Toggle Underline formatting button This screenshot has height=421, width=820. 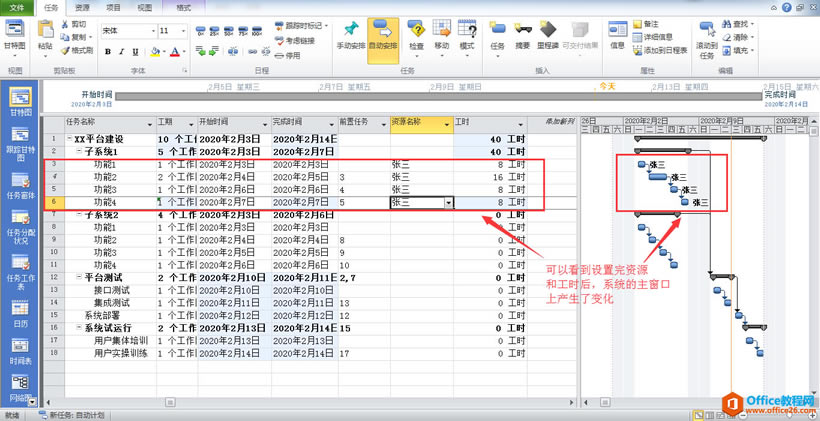(136, 51)
